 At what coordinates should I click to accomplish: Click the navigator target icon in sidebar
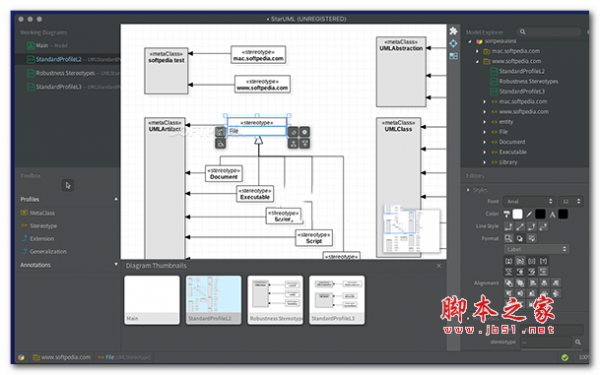point(453,44)
